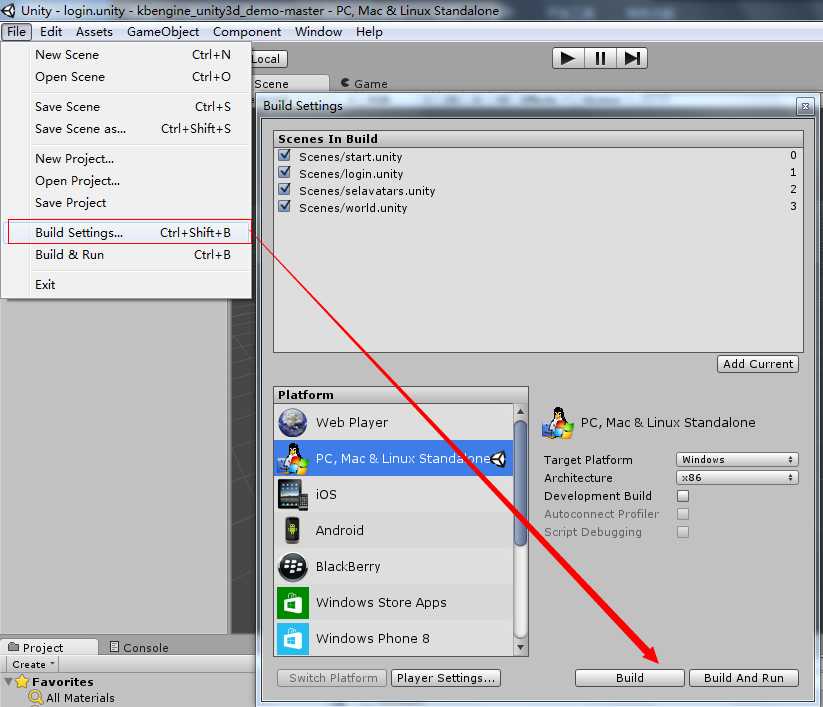Click the Console tab icon
This screenshot has width=823, height=707.
pos(114,647)
